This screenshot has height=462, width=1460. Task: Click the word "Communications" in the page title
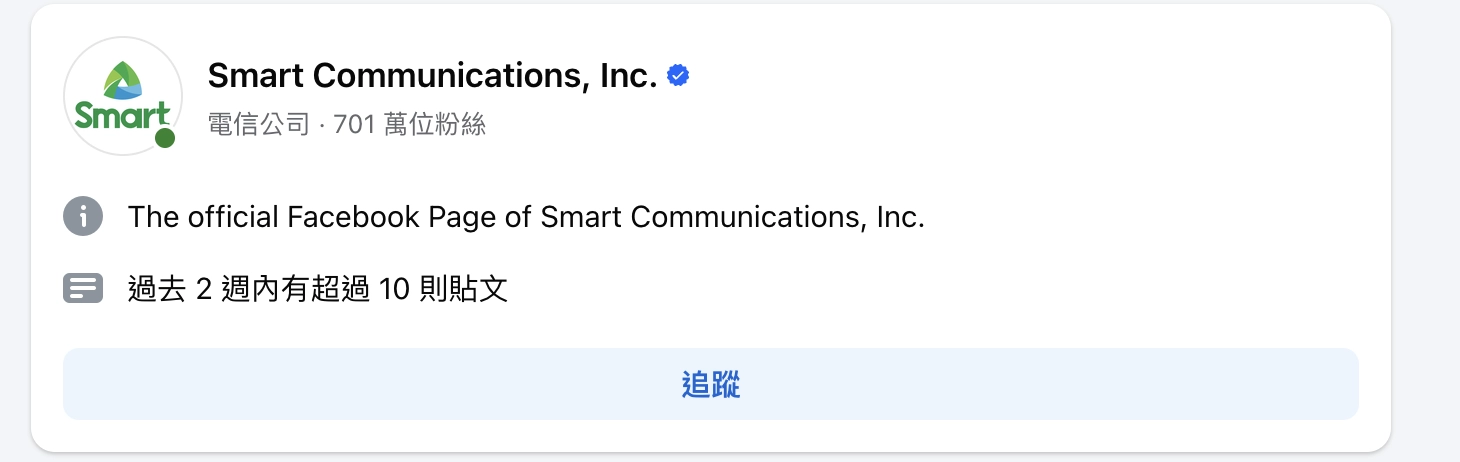click(x=443, y=76)
